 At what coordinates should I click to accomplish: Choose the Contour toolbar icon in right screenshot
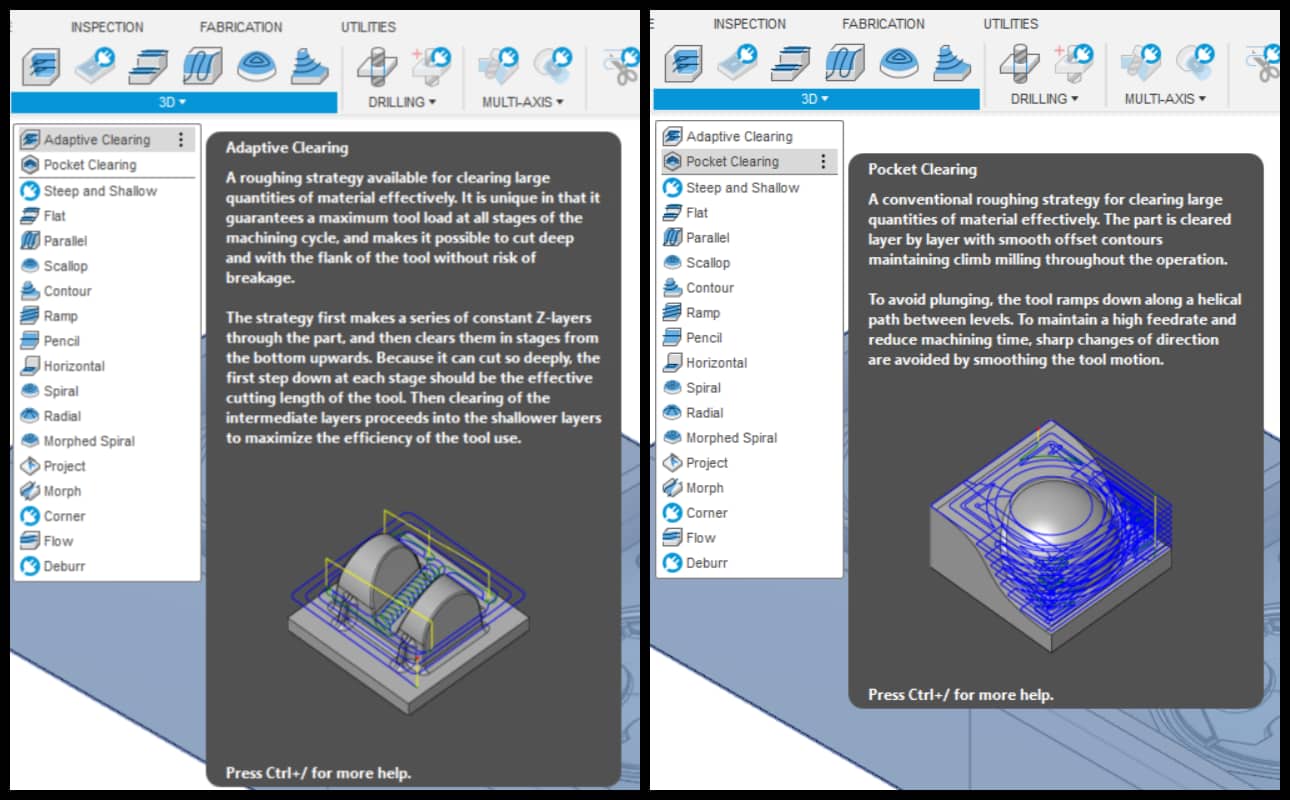[953, 63]
